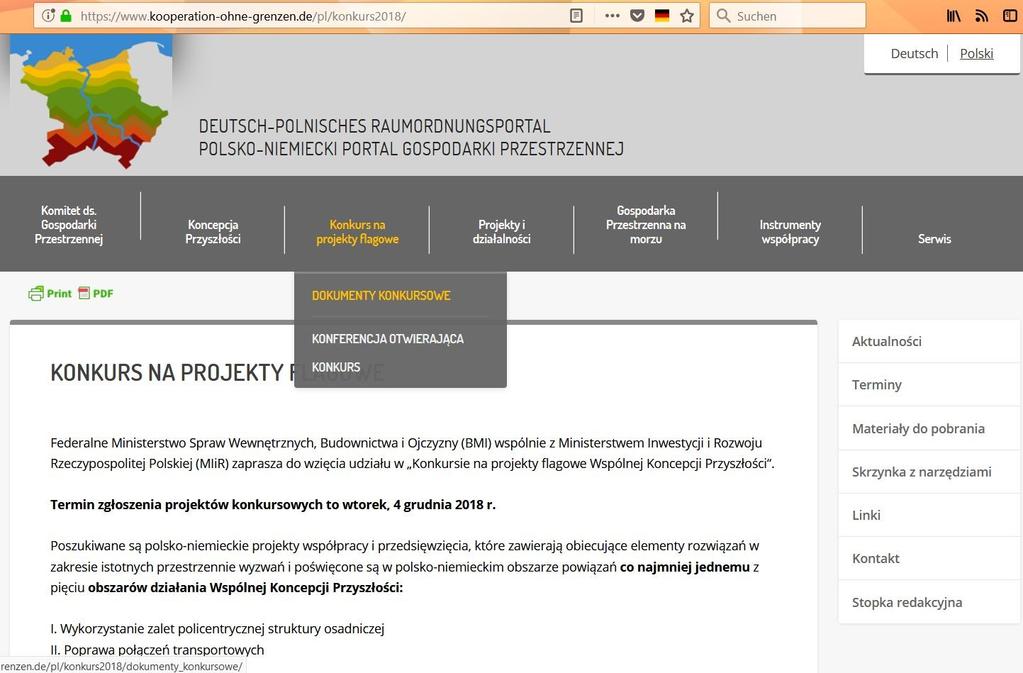Click the site info icon in address bar

(x=48, y=16)
